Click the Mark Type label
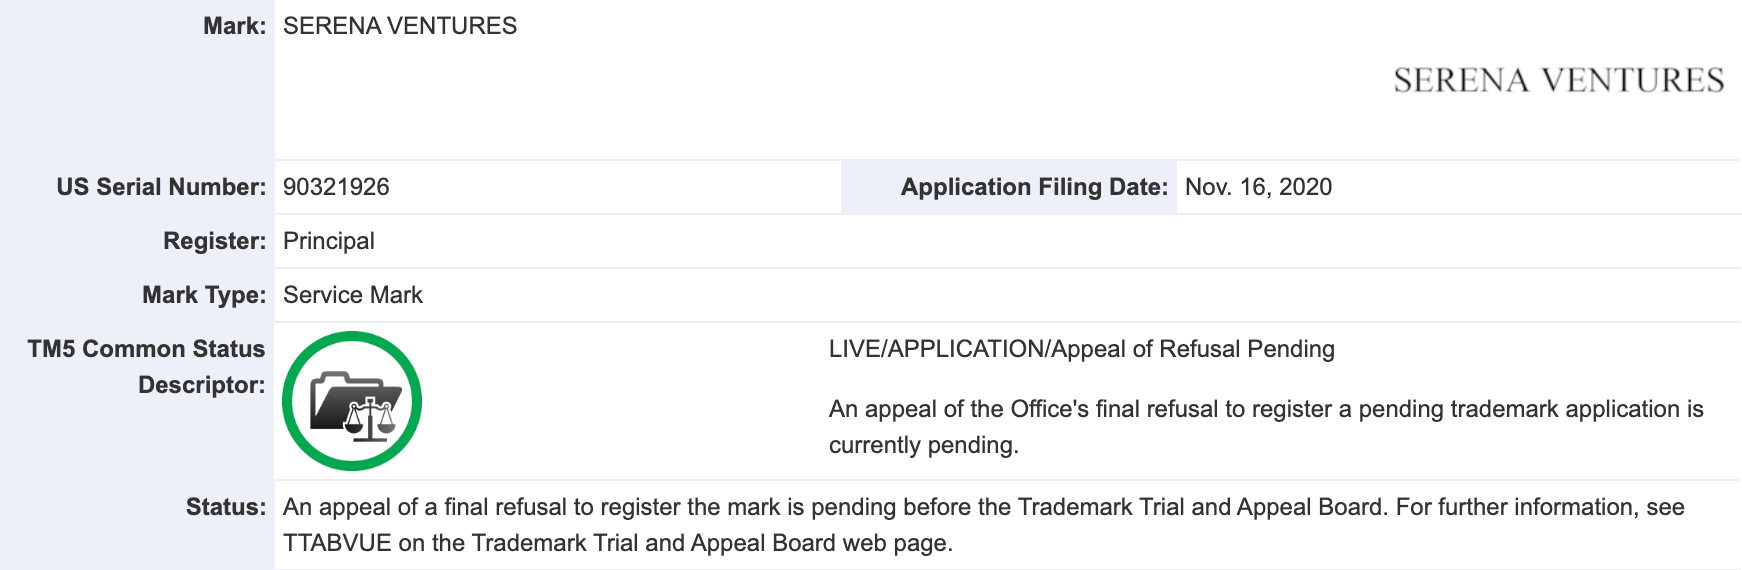This screenshot has height=570, width=1742. pos(204,295)
